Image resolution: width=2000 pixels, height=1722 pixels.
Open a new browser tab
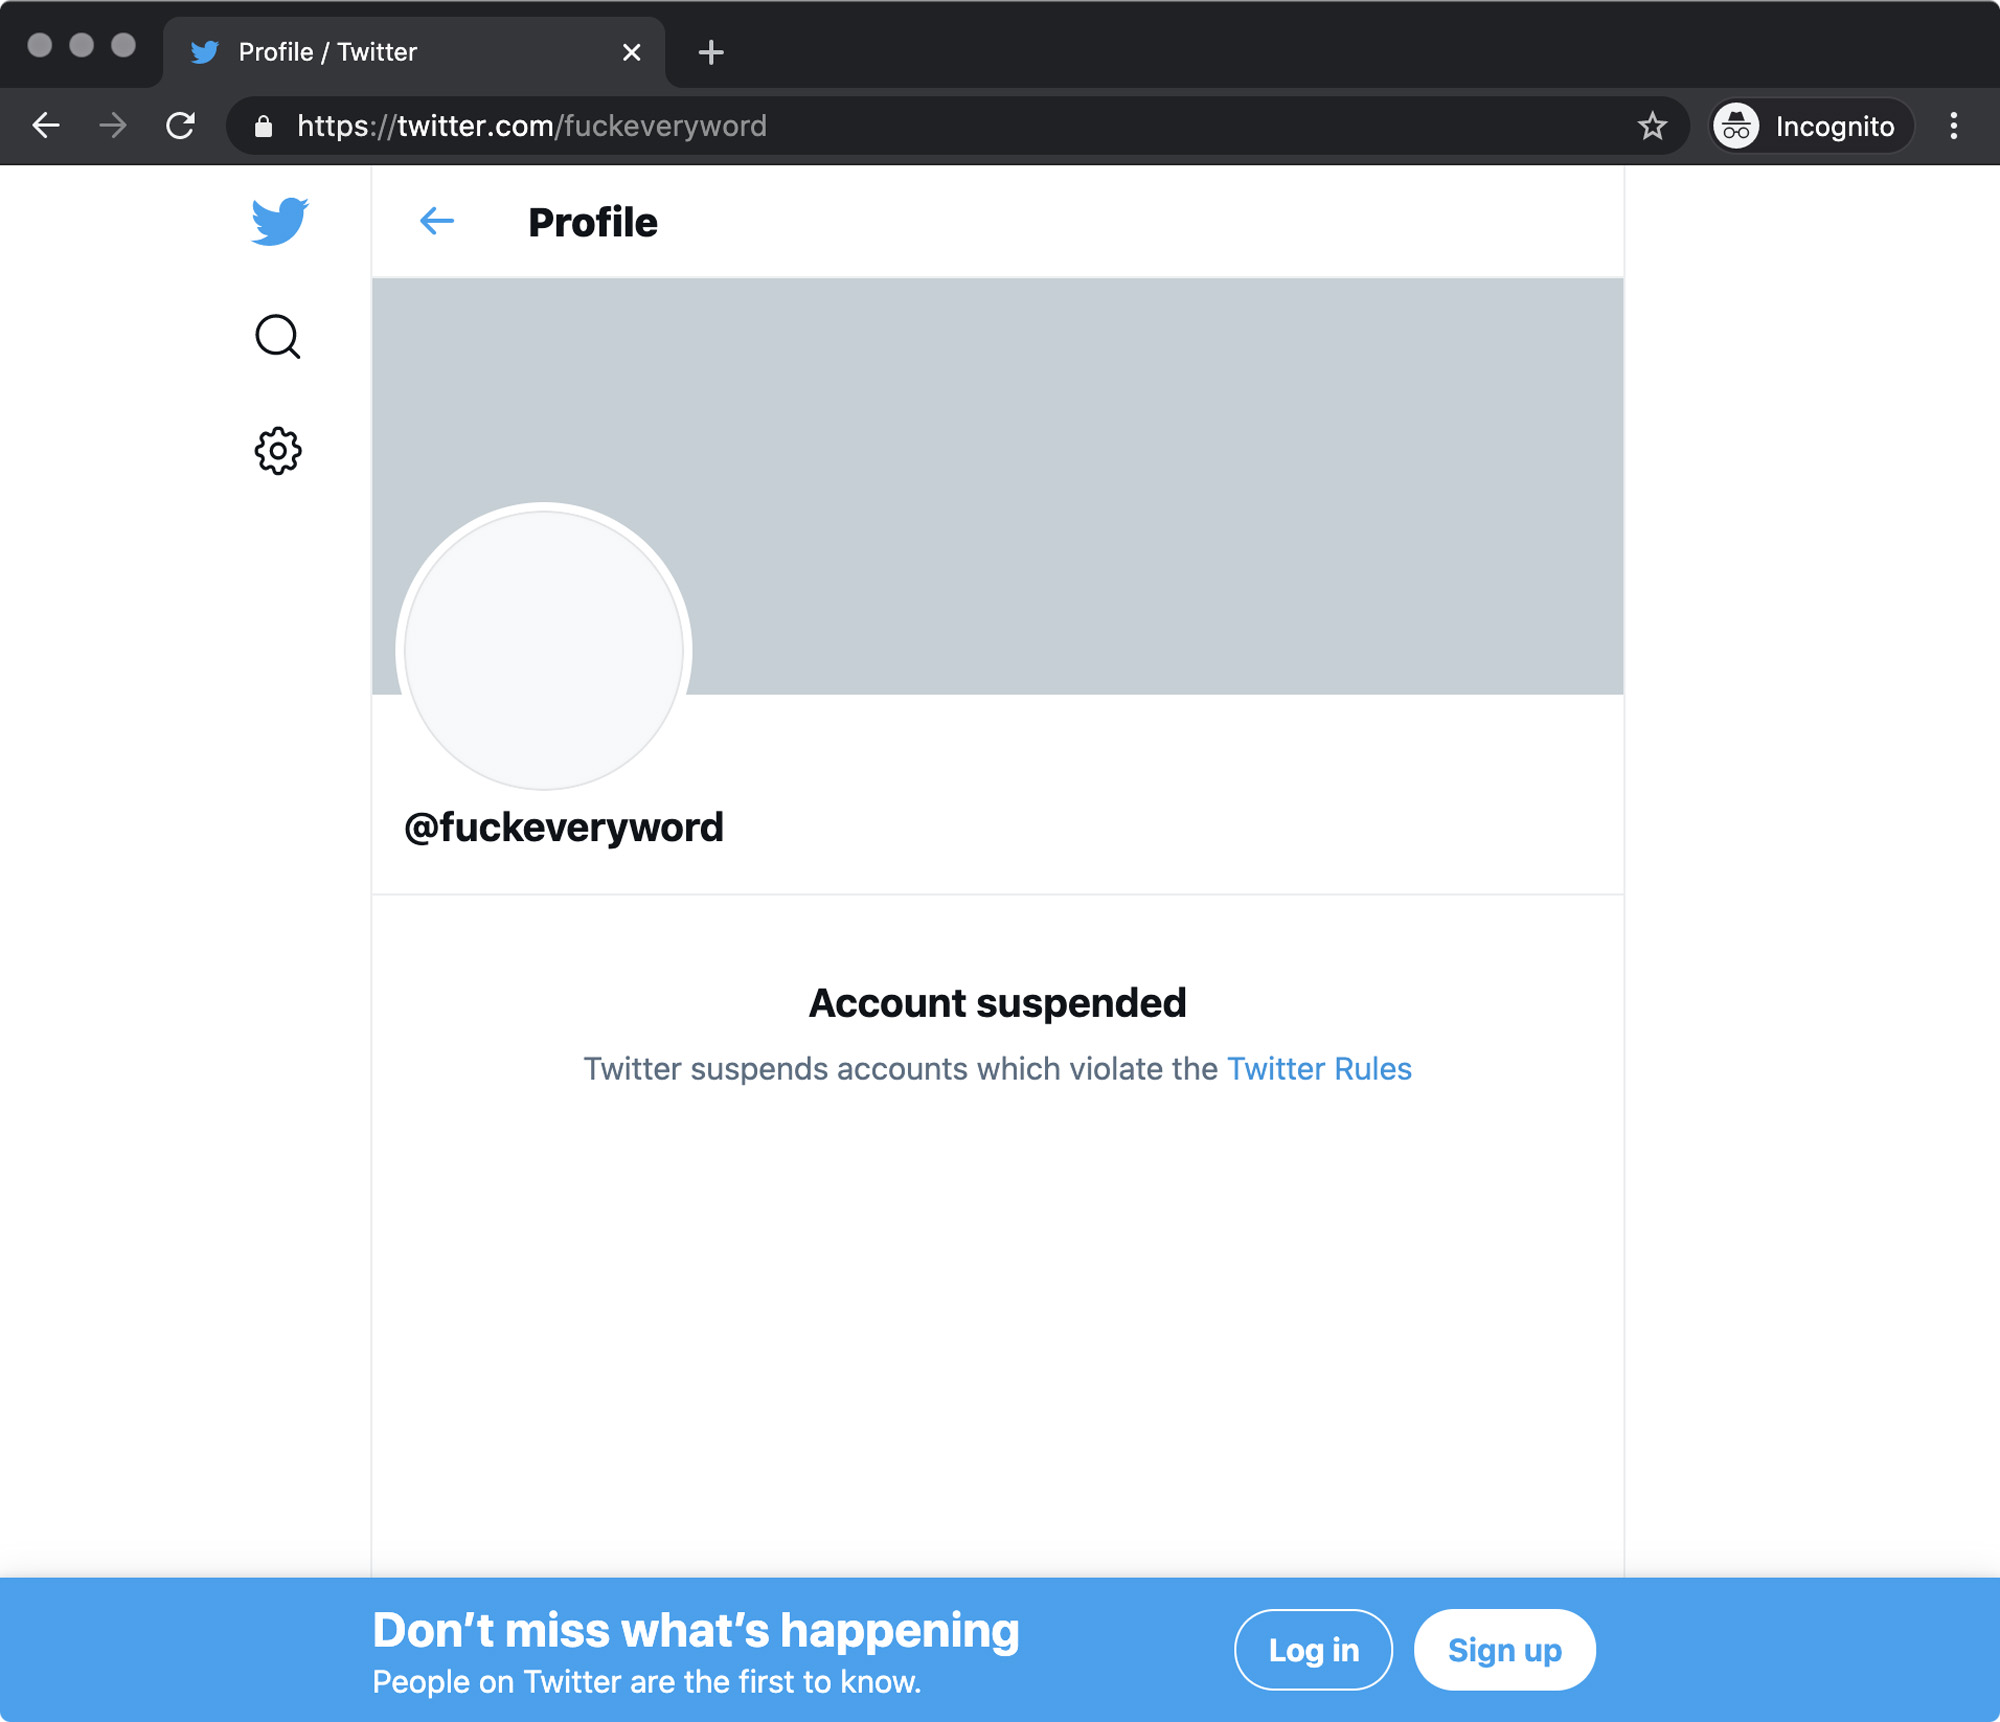(x=710, y=52)
